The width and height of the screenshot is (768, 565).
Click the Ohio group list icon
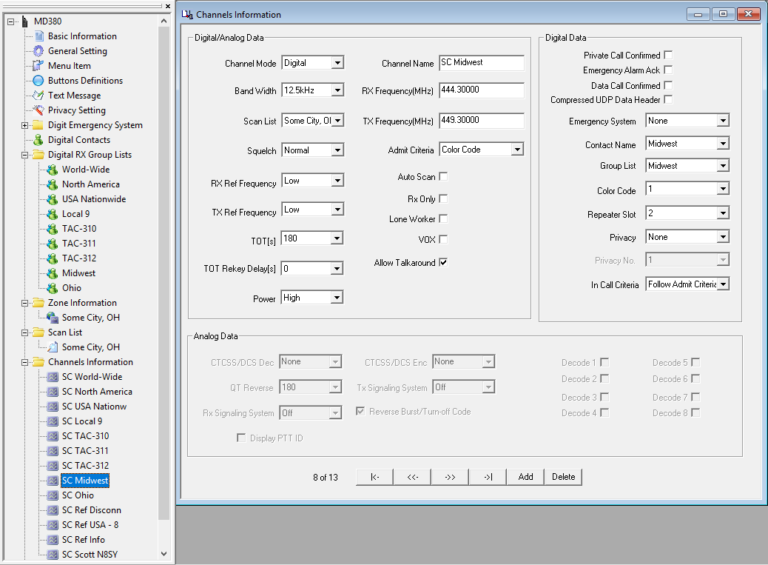[52, 288]
